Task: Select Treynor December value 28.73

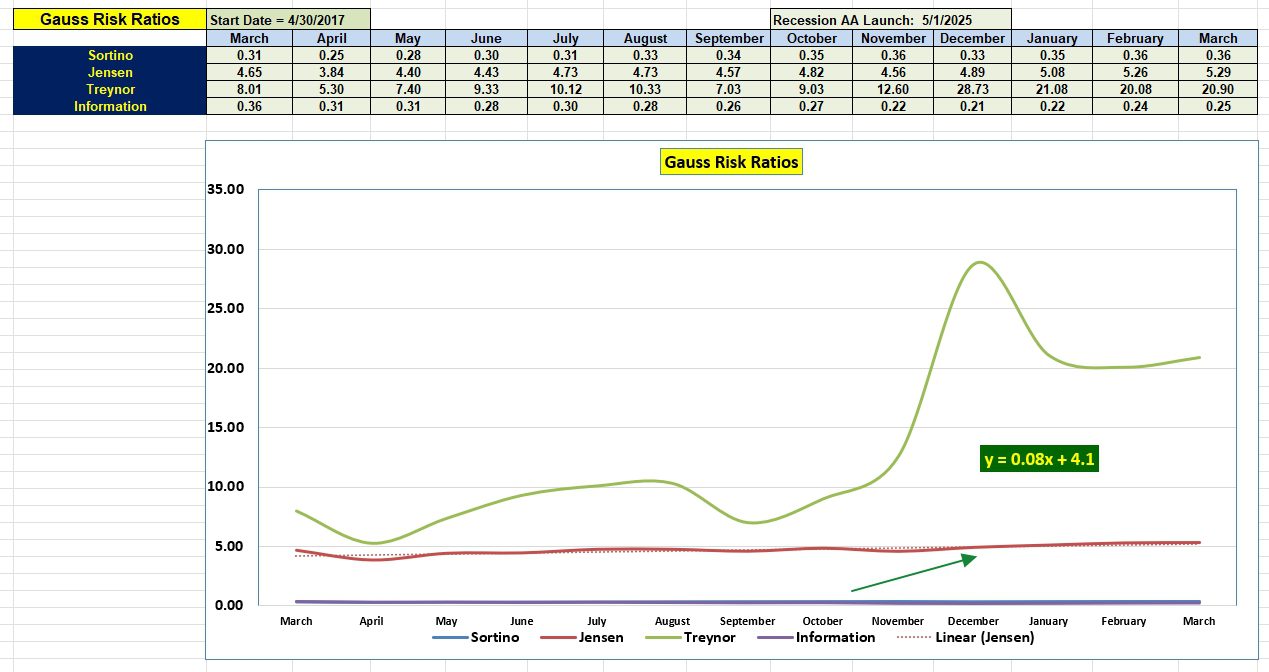Action: click(972, 89)
